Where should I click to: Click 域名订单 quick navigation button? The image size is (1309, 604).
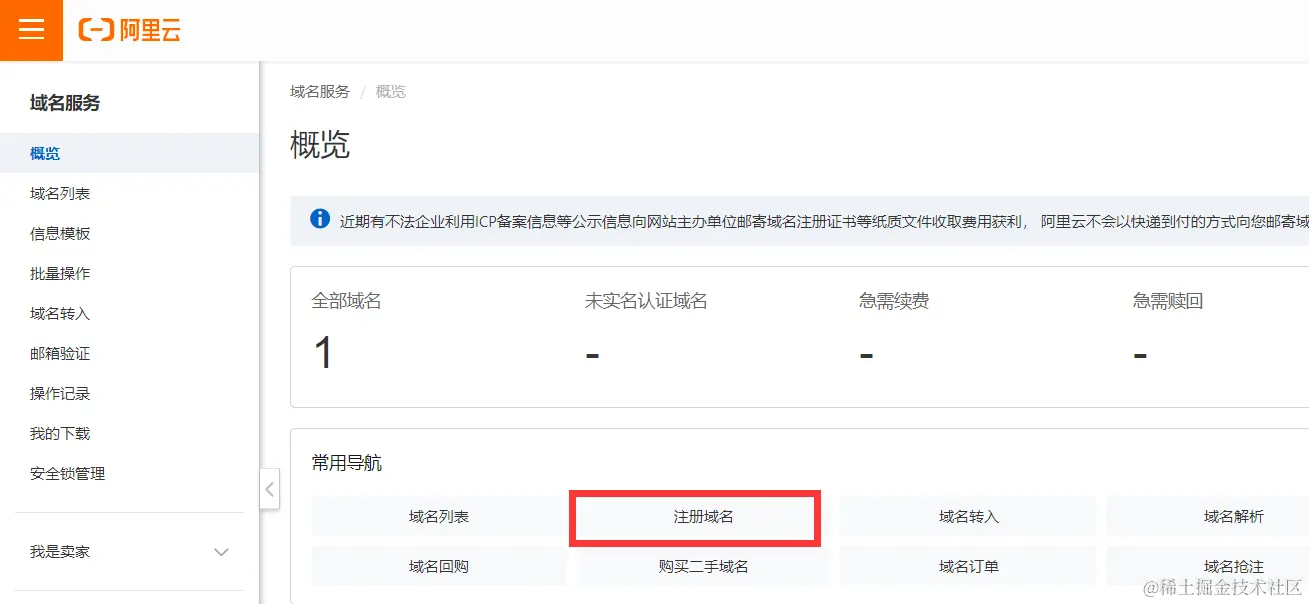(968, 566)
